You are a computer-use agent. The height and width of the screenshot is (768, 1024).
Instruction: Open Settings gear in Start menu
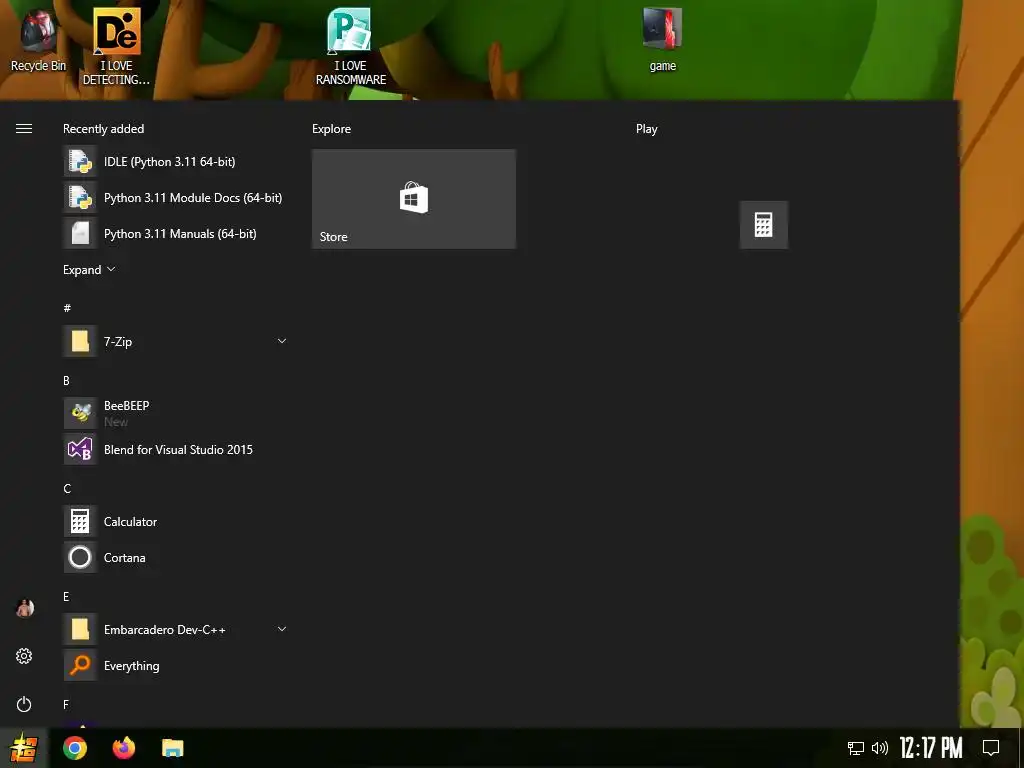coord(24,656)
